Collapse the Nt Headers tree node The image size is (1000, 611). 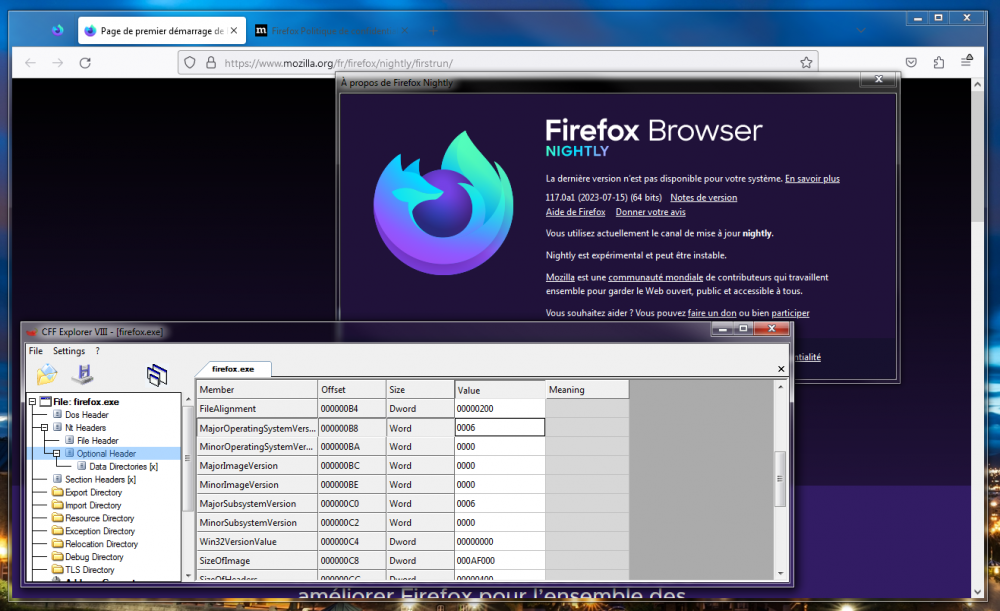(45, 428)
